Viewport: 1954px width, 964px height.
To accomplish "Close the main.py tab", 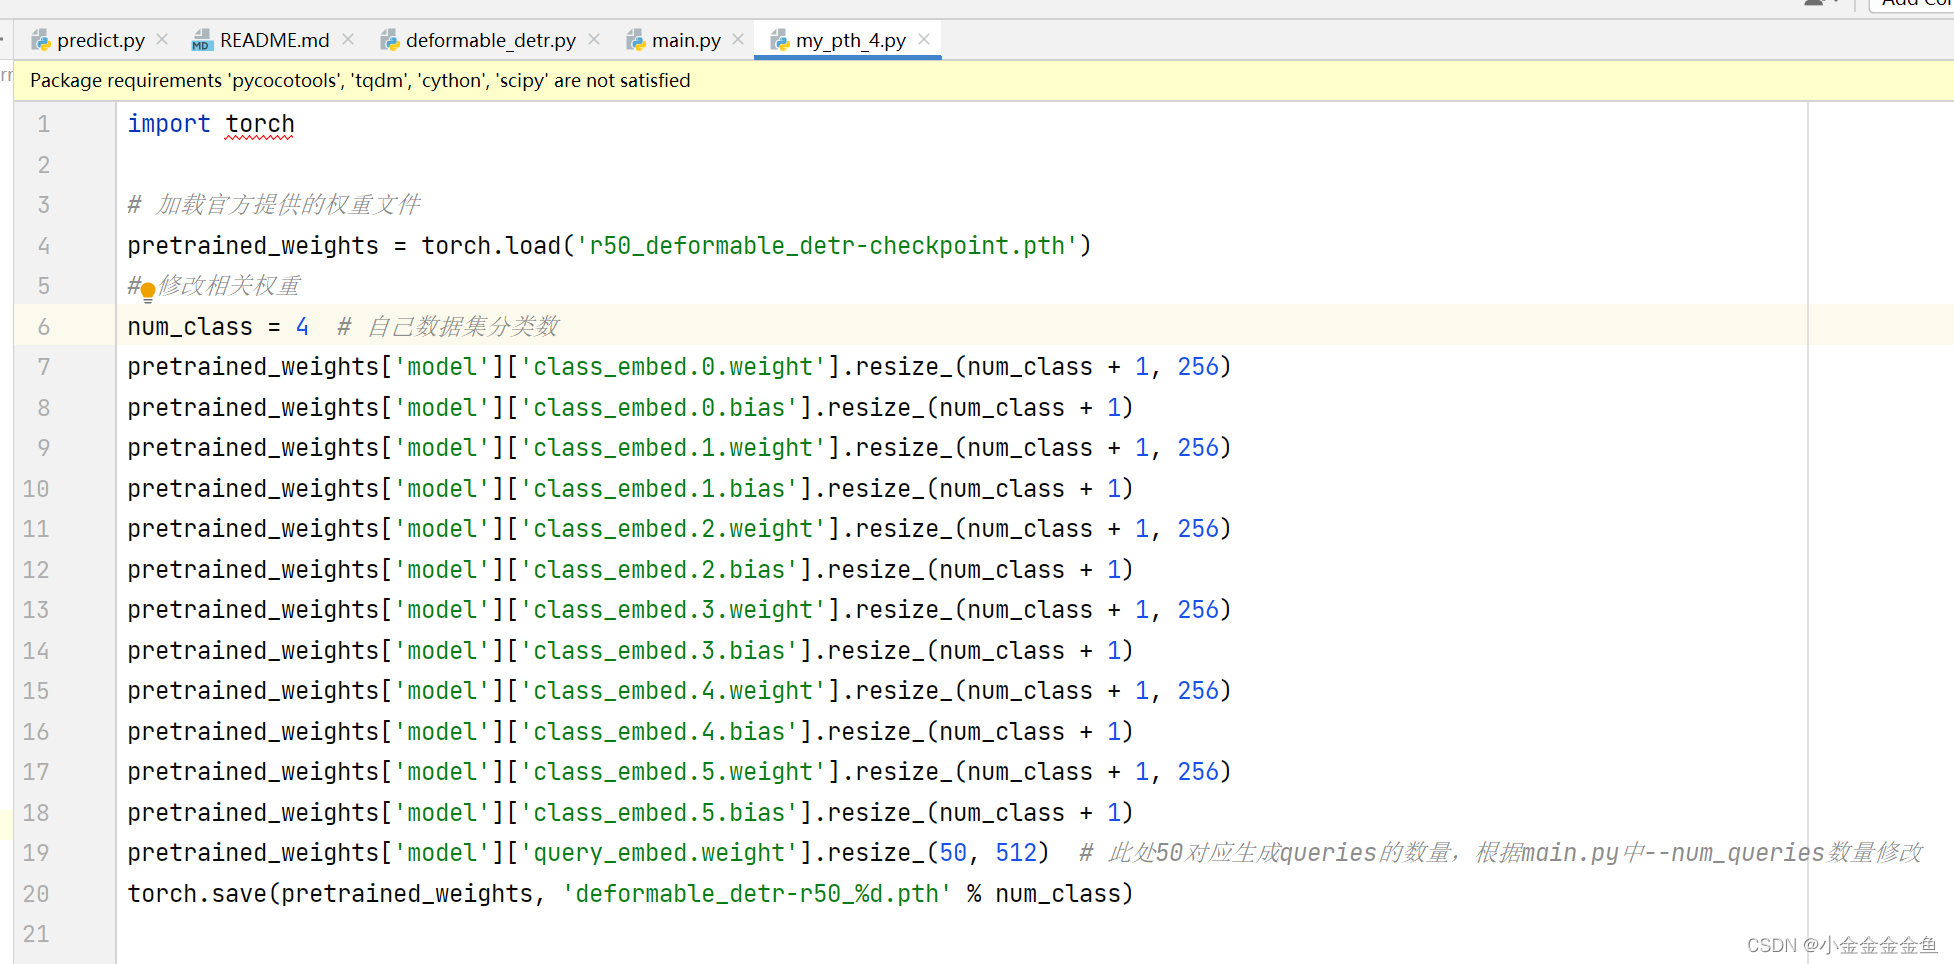I will tap(738, 39).
